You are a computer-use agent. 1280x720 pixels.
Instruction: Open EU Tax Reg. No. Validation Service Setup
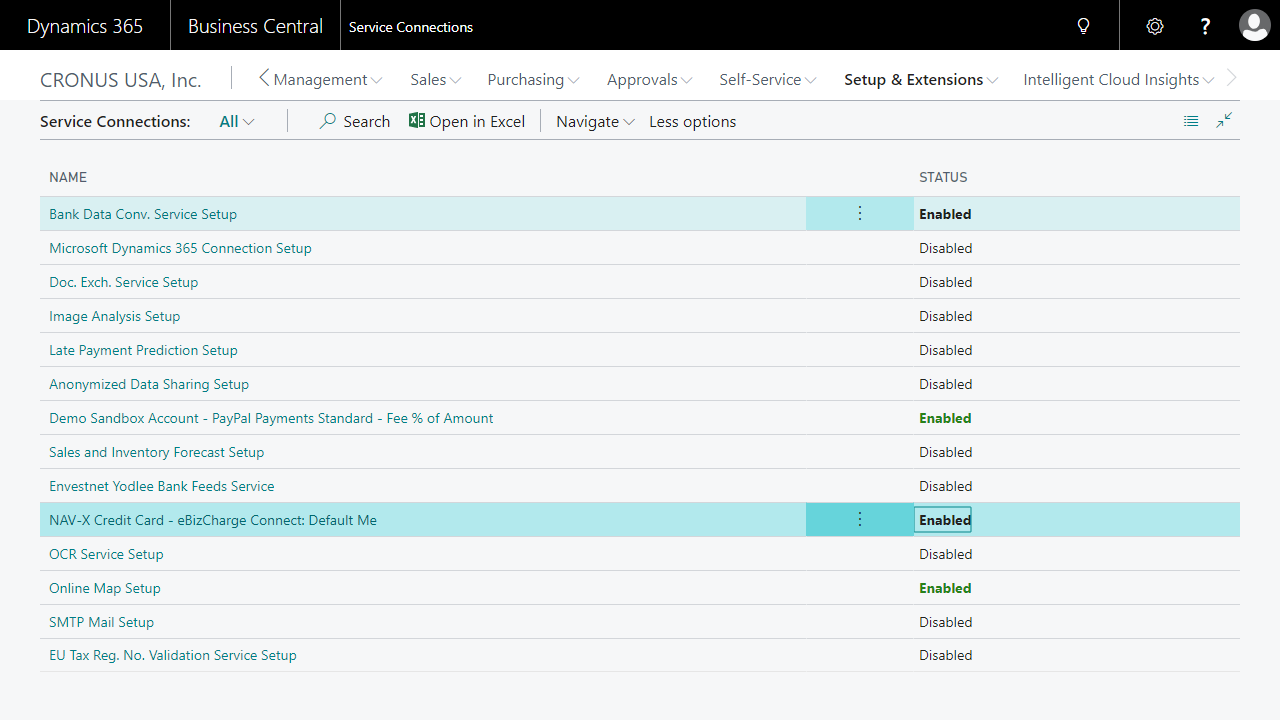tap(173, 655)
